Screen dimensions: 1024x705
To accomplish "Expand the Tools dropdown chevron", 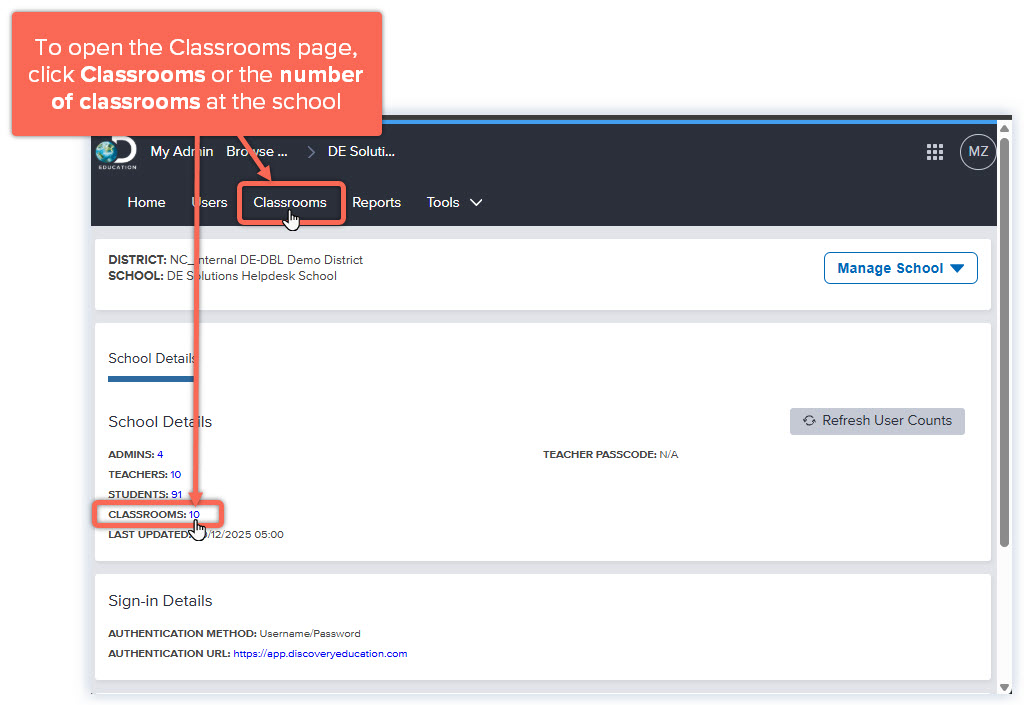I will click(x=477, y=202).
